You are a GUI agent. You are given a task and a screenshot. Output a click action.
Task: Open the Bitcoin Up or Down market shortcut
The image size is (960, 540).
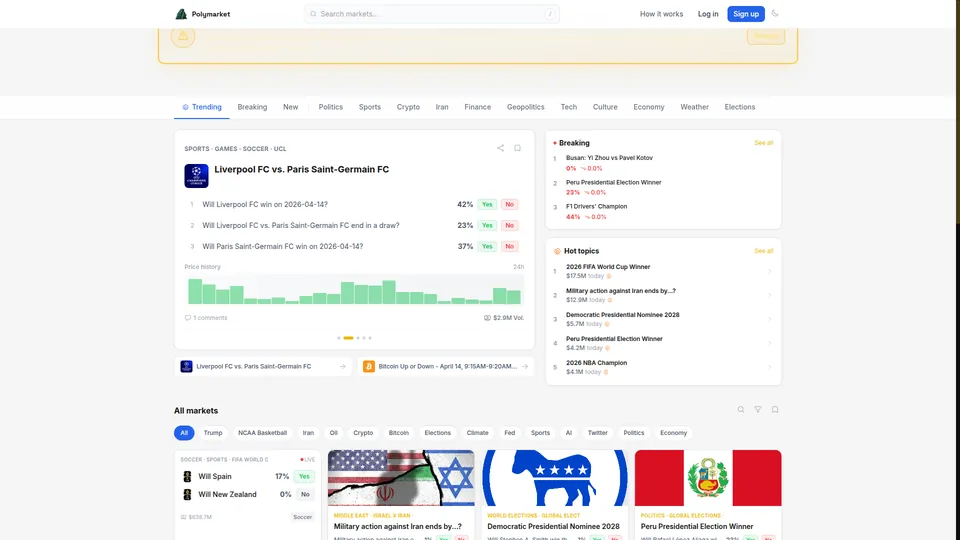click(x=445, y=366)
